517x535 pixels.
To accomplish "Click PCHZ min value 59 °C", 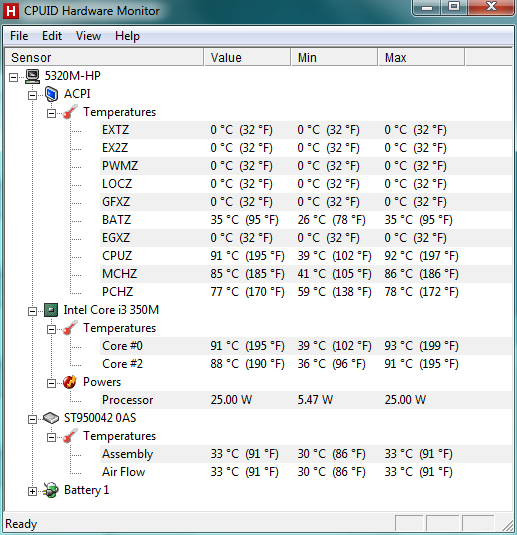I will (334, 292).
